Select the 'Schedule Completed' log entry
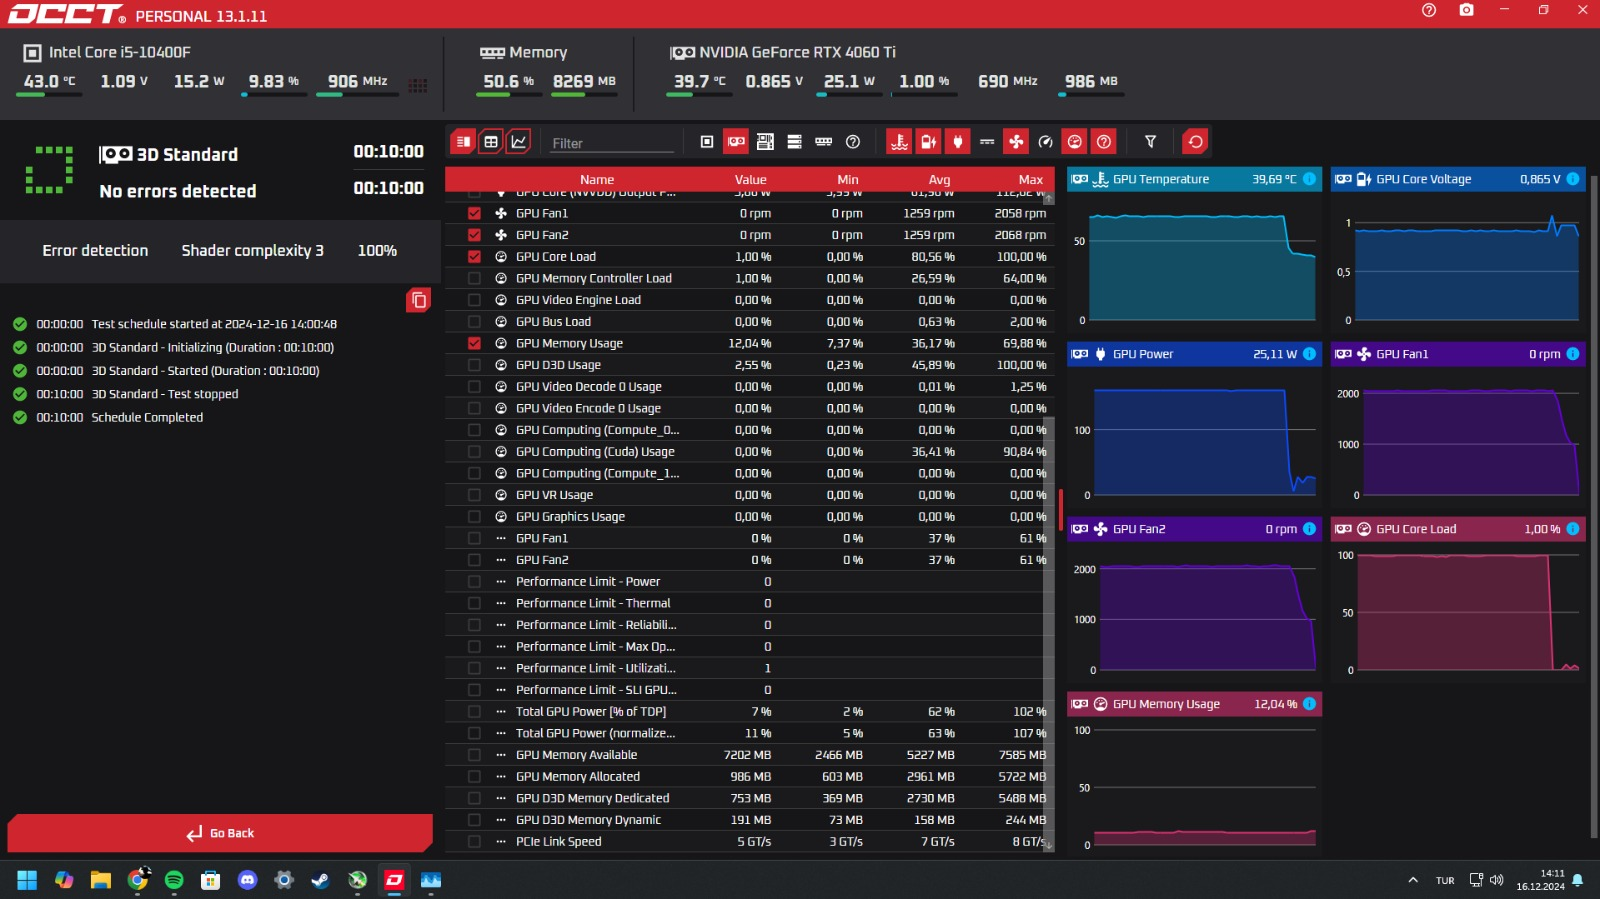Screen dimensions: 1600x899 coord(147,417)
